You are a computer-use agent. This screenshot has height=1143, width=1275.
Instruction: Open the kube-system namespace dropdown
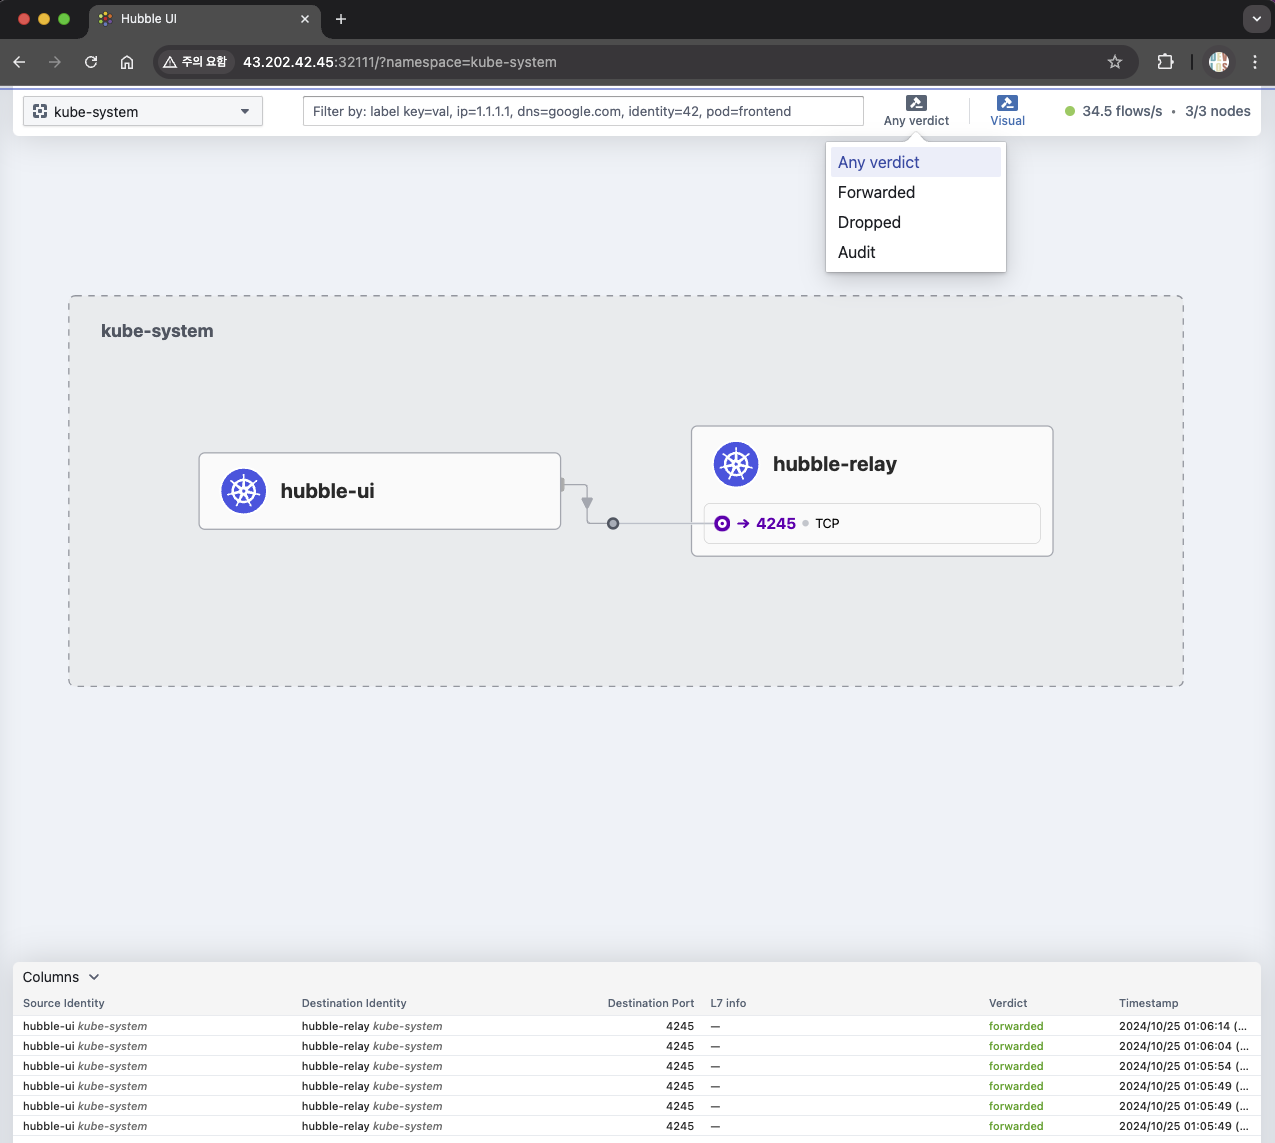[x=143, y=111]
